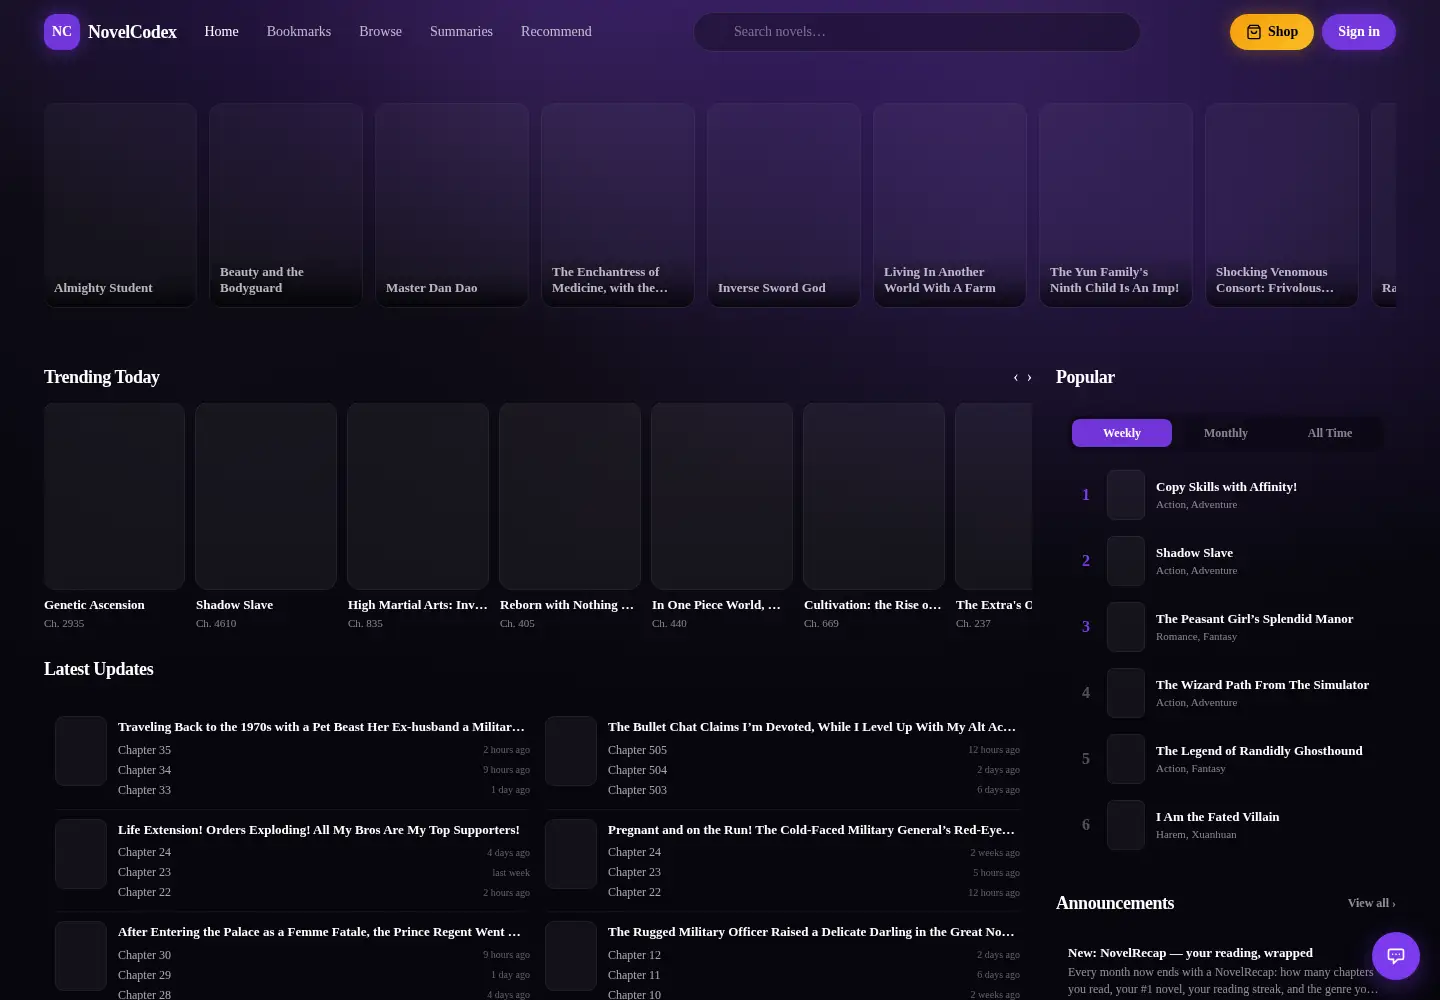Switch to the Monthly popular tab

click(x=1226, y=433)
